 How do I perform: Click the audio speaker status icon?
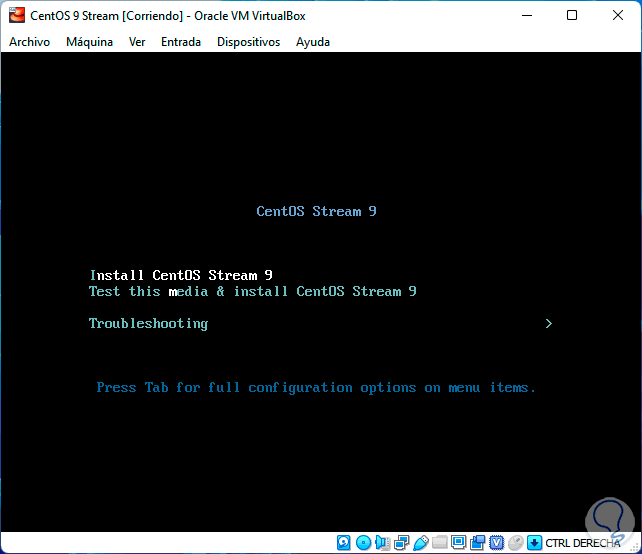[x=382, y=543]
